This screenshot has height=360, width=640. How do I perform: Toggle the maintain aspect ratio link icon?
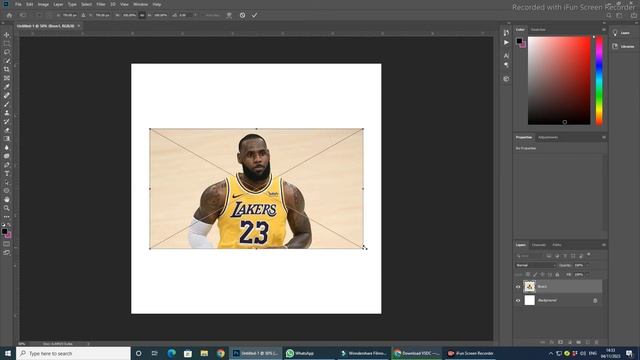[x=142, y=15]
